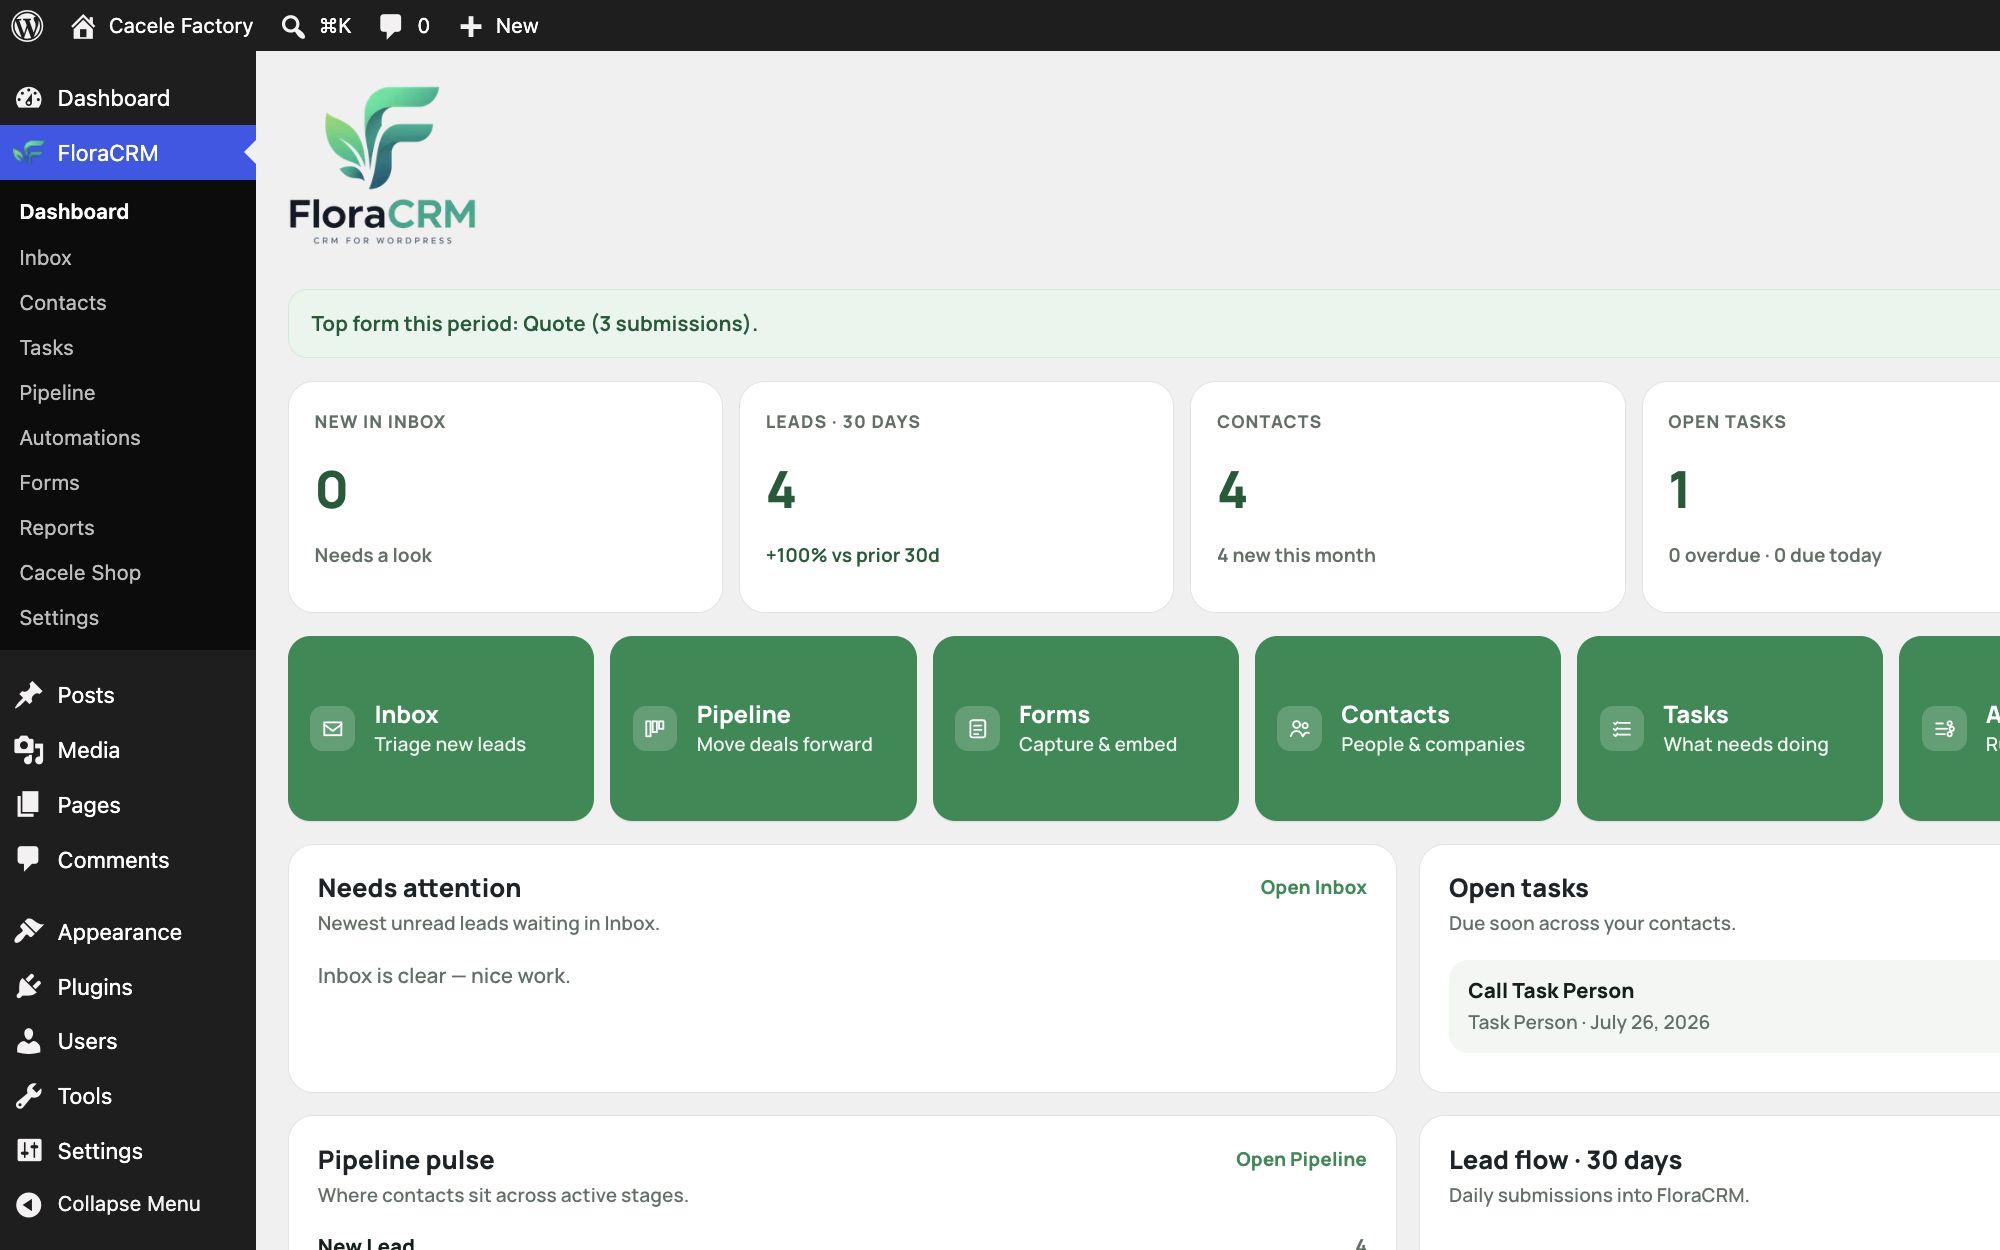
Task: Click the Pipeline pulse heading
Action: 406,1160
